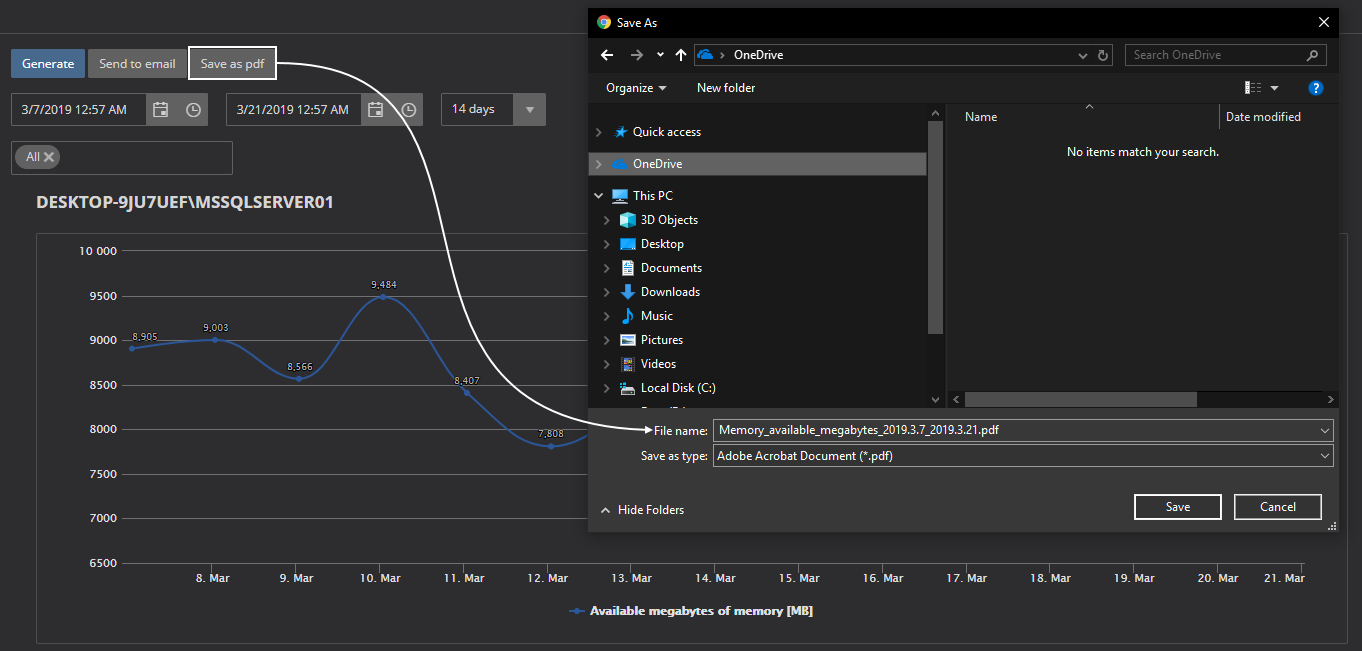Expand the Save as type dropdown

(x=1325, y=456)
